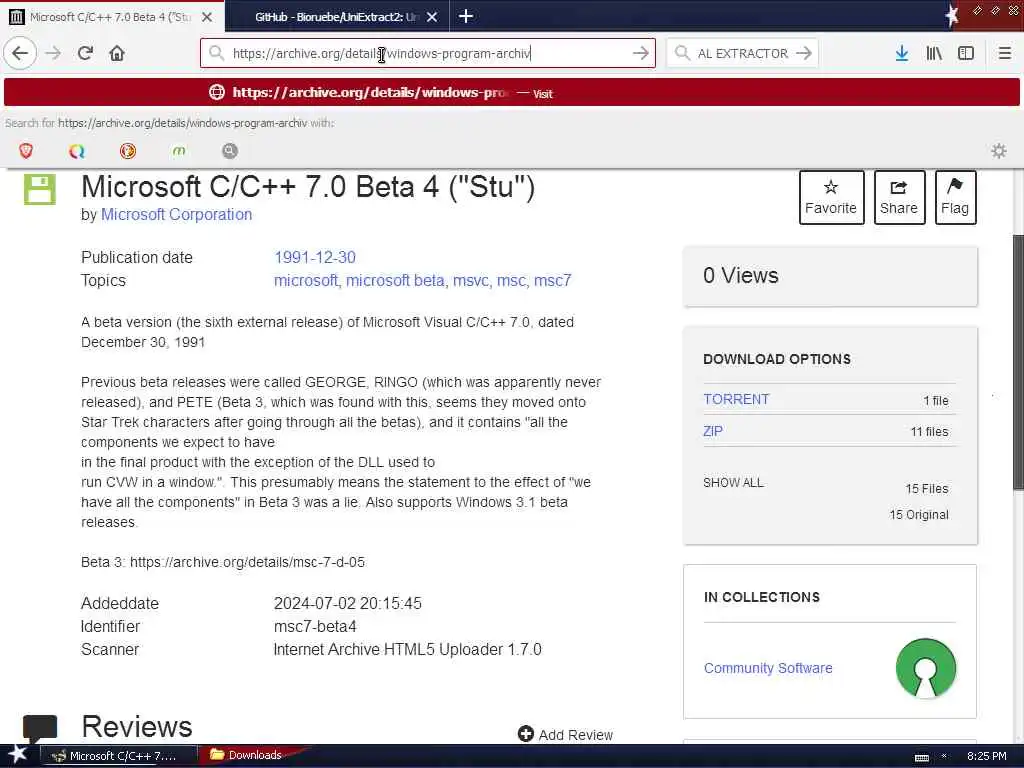Click the Addeddate value 2024-07-02 20:15:45

click(x=347, y=603)
